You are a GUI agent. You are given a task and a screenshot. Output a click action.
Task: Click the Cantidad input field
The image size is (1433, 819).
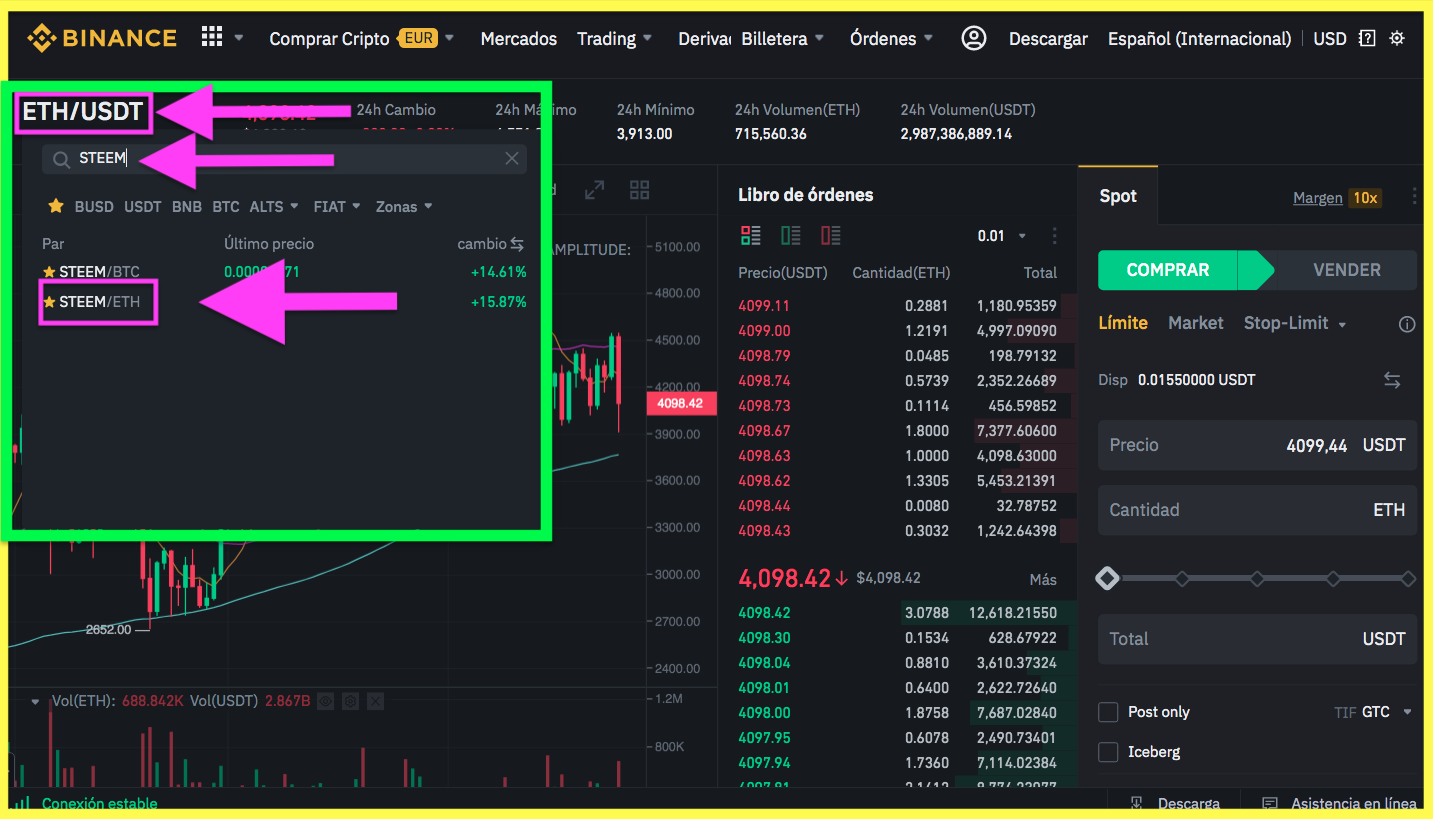1257,510
